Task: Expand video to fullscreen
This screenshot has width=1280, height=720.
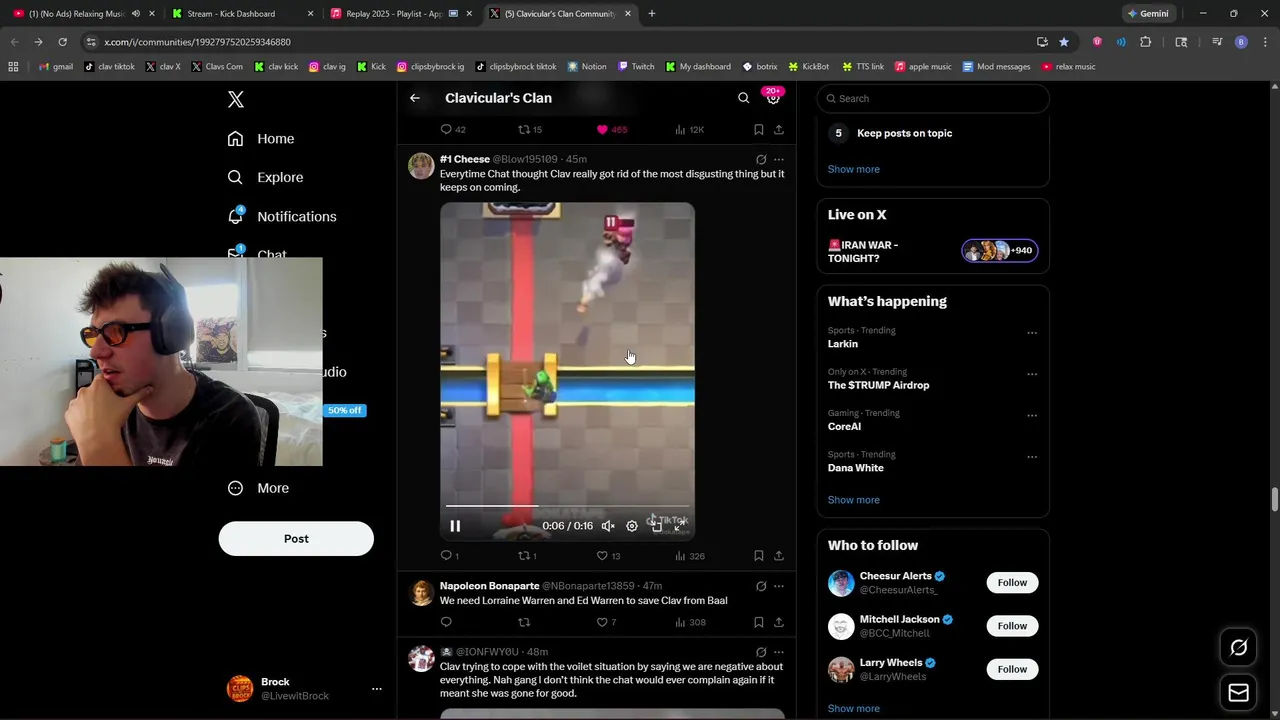Action: coord(679,526)
